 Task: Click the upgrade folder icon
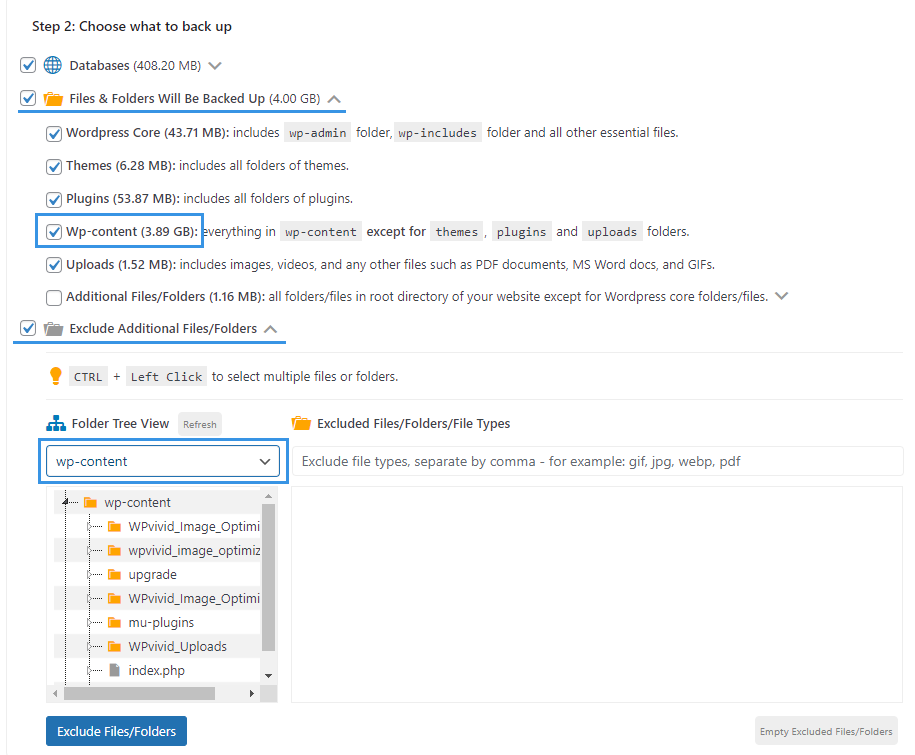point(114,575)
